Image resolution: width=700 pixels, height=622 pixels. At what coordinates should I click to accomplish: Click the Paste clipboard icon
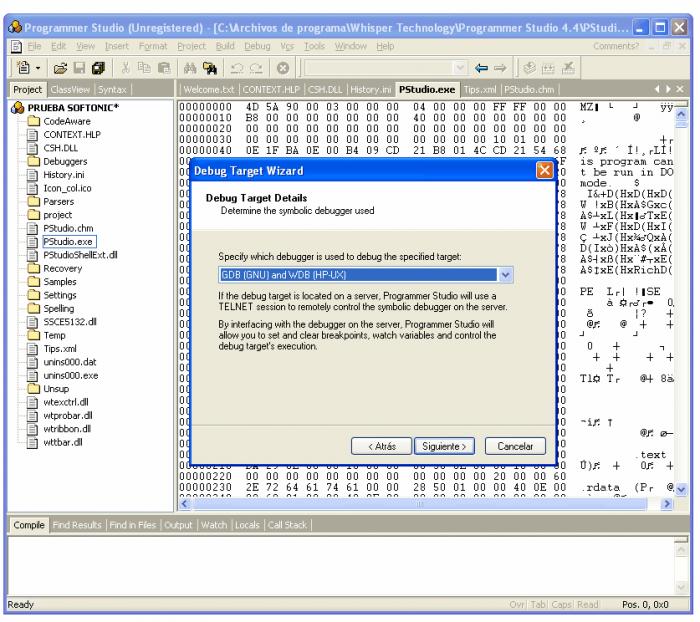(x=164, y=68)
